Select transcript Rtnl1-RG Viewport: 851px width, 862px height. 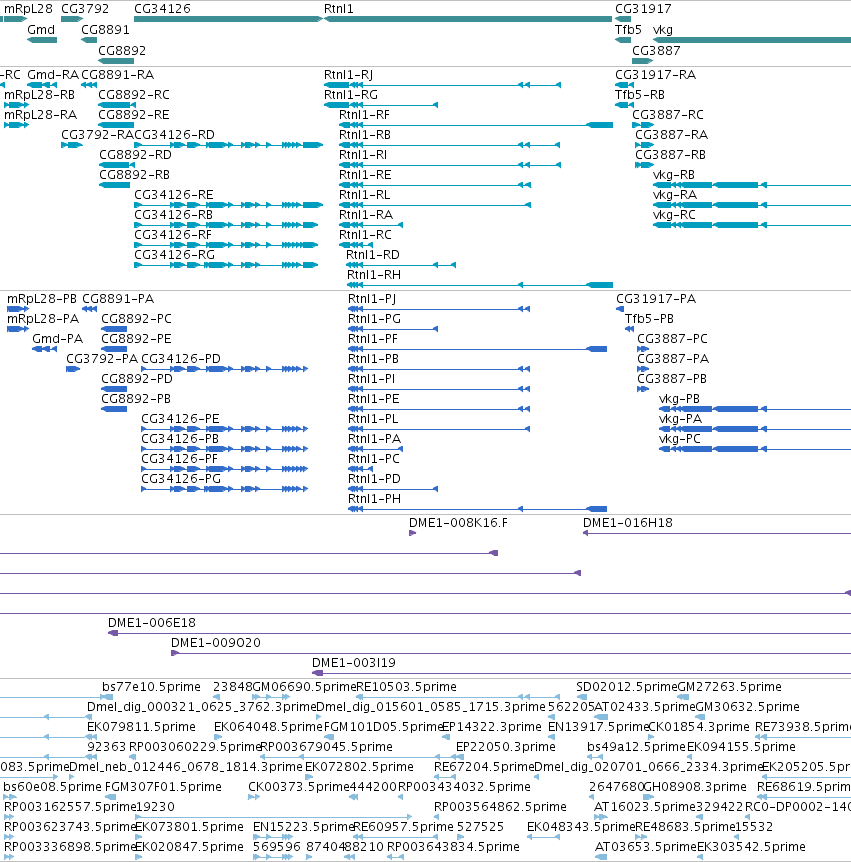pos(351,95)
